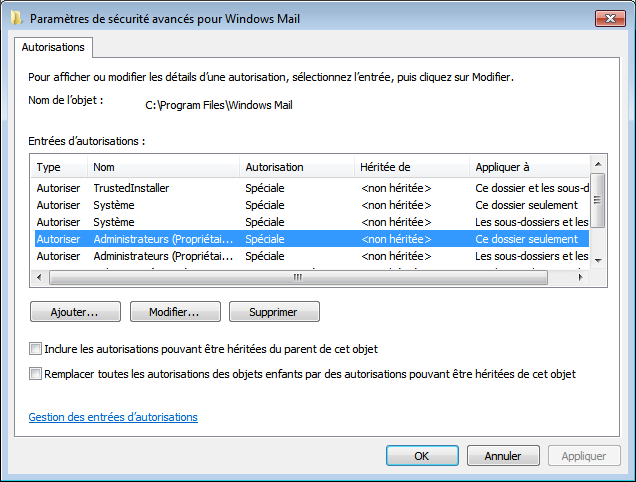Click the Supprimer button
The height and width of the screenshot is (482, 636).
coord(274,312)
